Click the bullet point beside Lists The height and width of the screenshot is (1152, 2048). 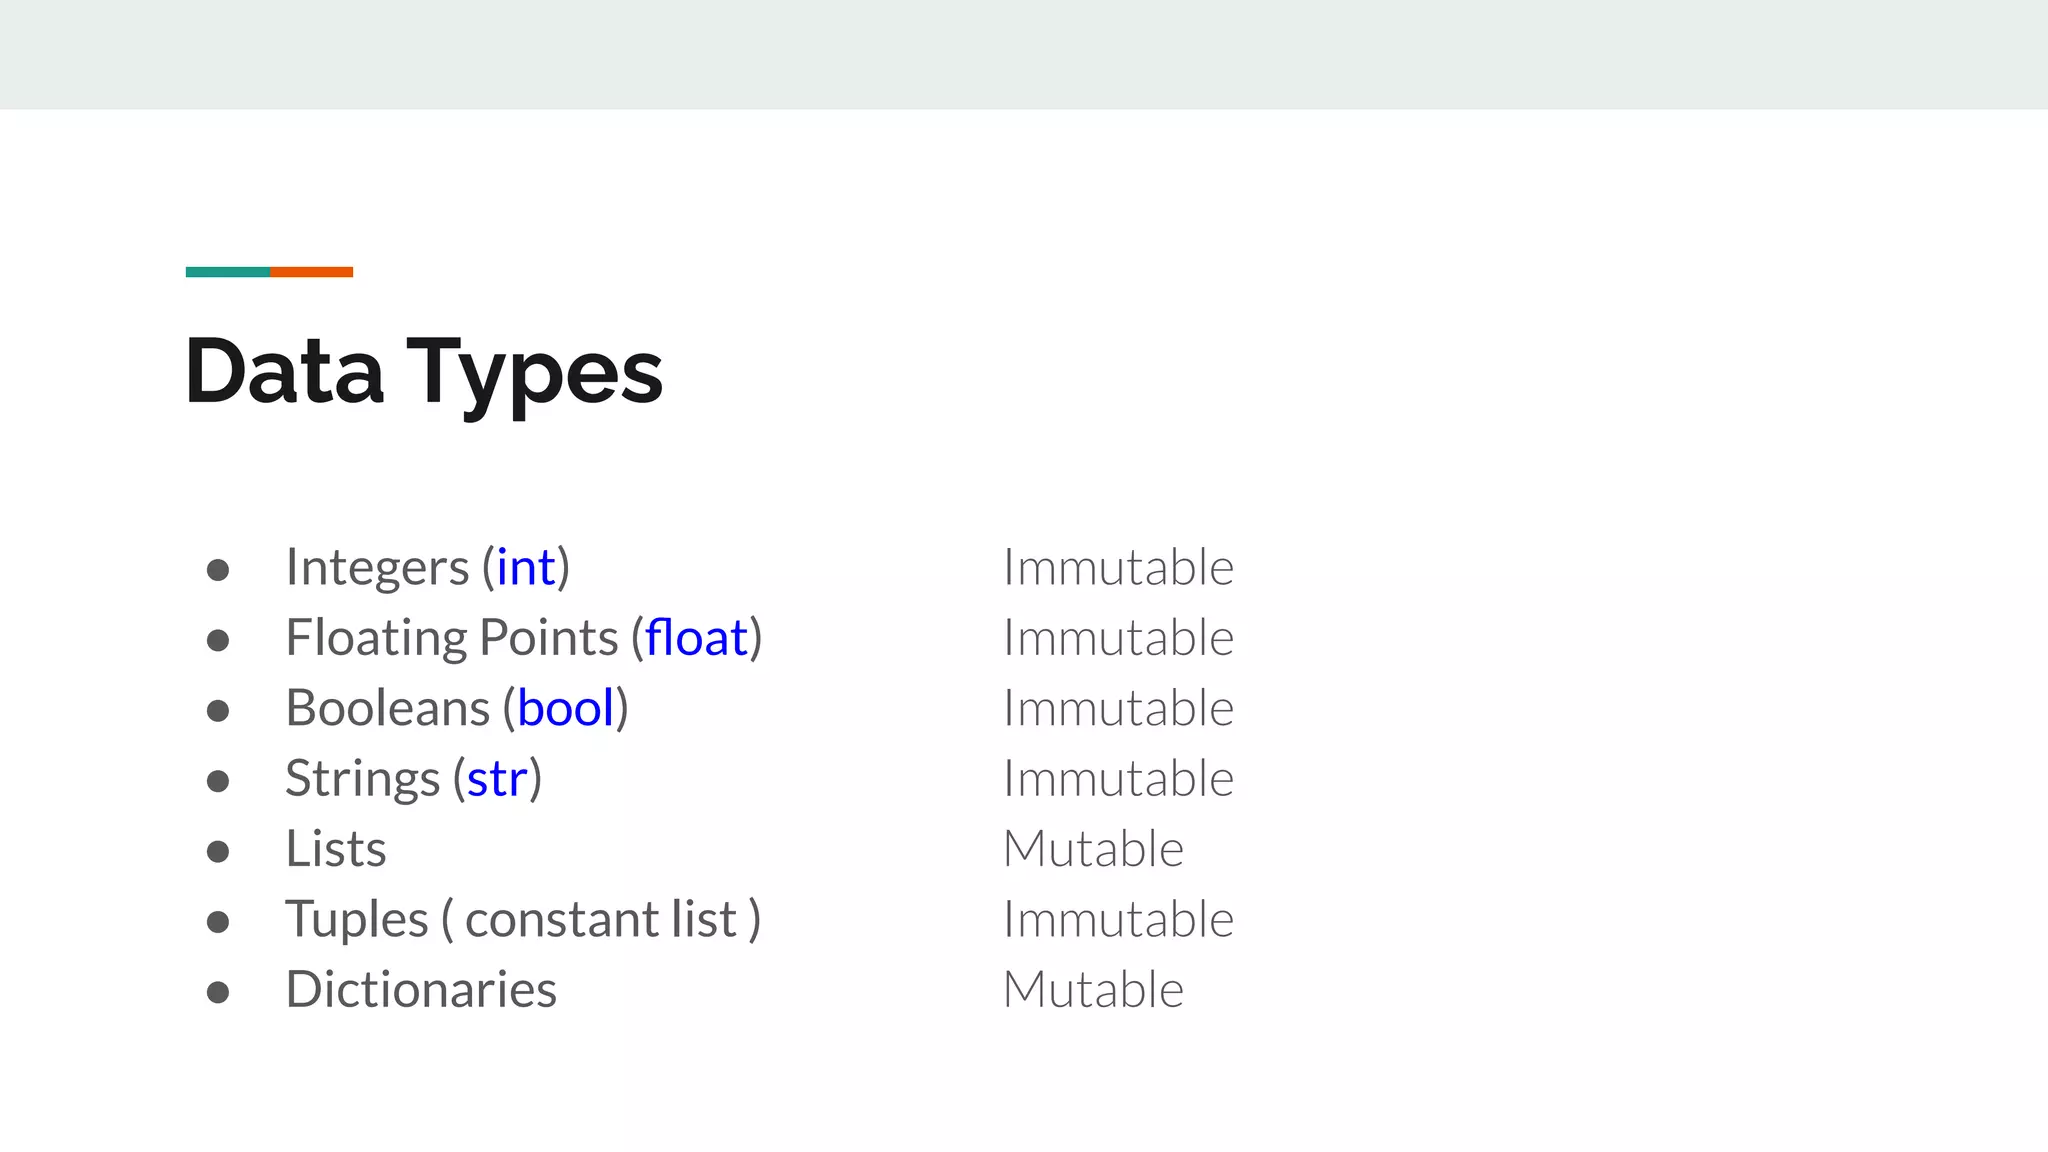coord(218,851)
